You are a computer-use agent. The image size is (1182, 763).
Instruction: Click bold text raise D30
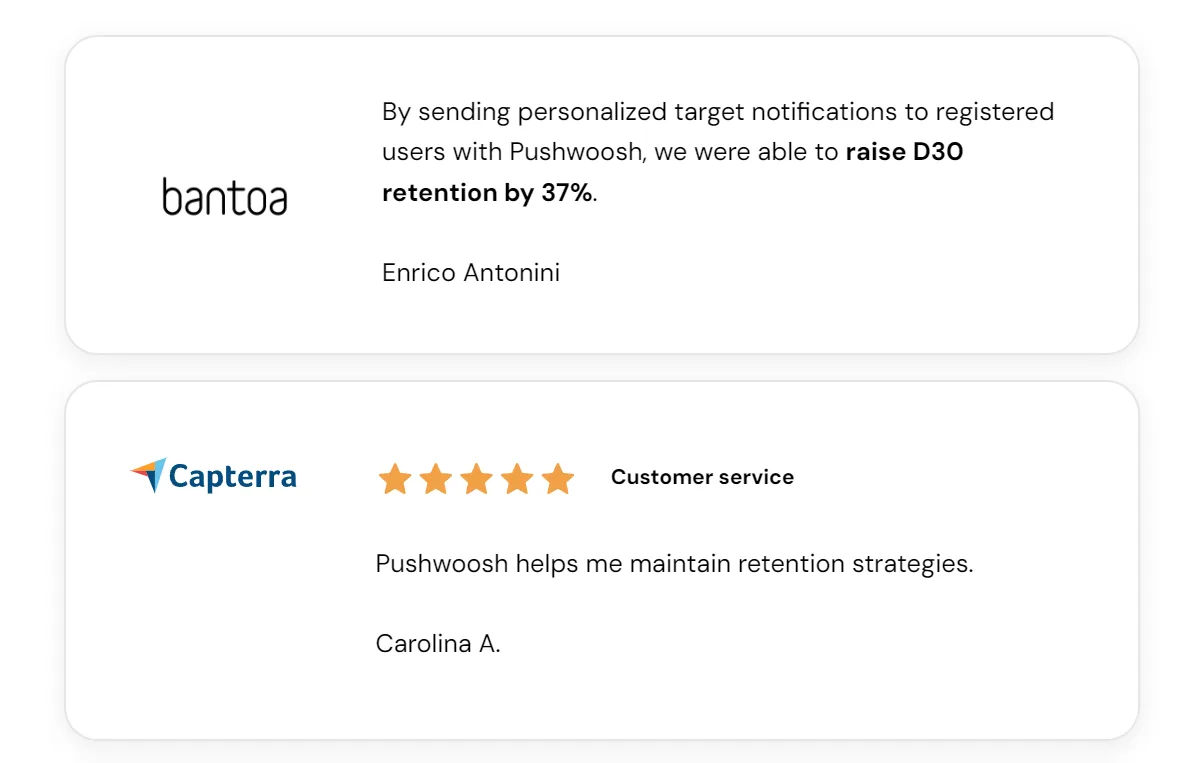904,152
